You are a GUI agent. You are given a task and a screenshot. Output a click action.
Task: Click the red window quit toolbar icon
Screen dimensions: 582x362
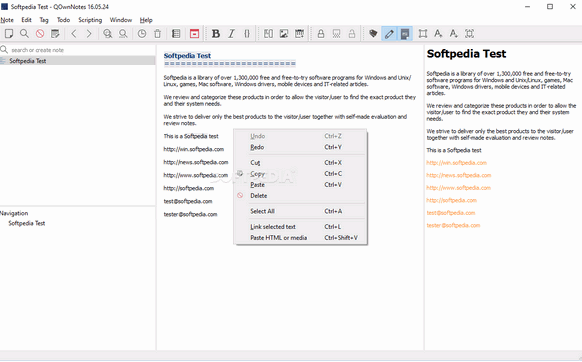click(x=194, y=34)
